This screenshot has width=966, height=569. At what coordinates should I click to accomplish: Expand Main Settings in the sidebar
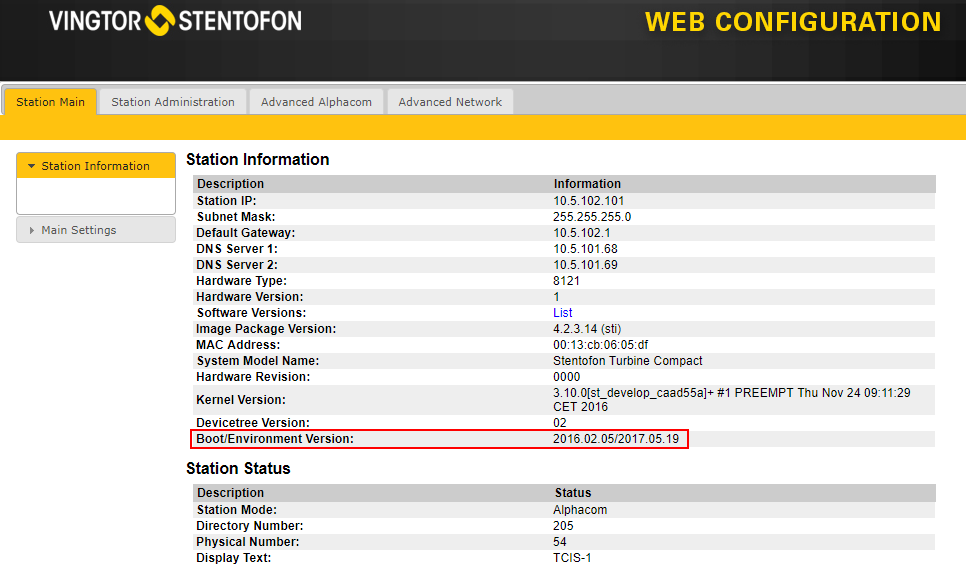click(x=79, y=230)
